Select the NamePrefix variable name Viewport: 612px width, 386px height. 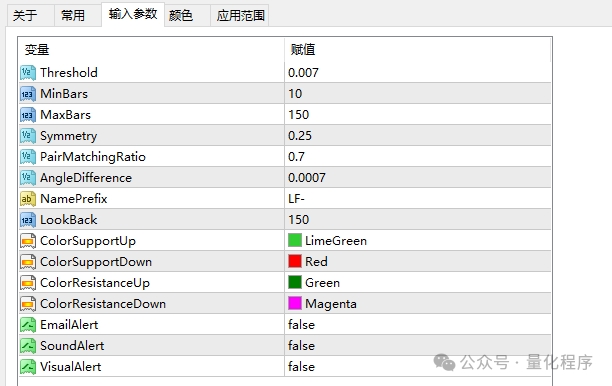pyautogui.click(x=73, y=199)
